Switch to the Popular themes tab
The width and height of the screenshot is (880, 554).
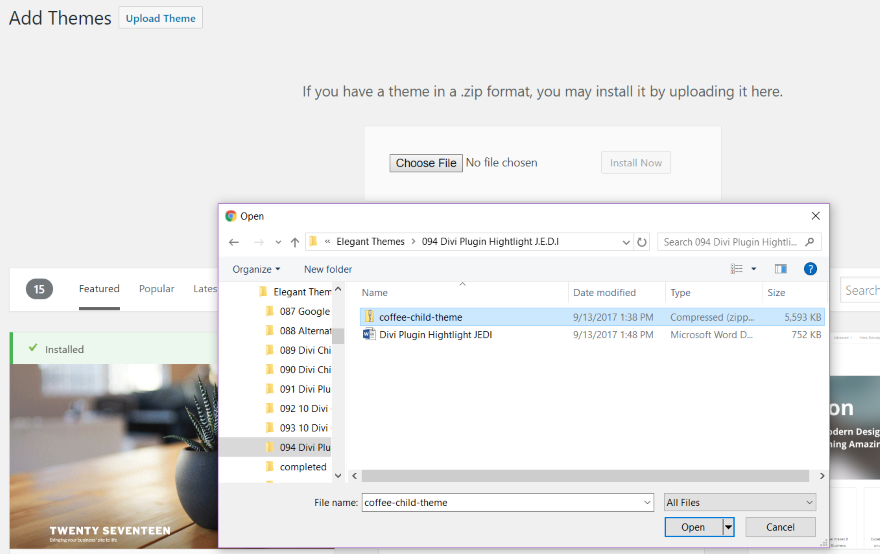pos(156,289)
